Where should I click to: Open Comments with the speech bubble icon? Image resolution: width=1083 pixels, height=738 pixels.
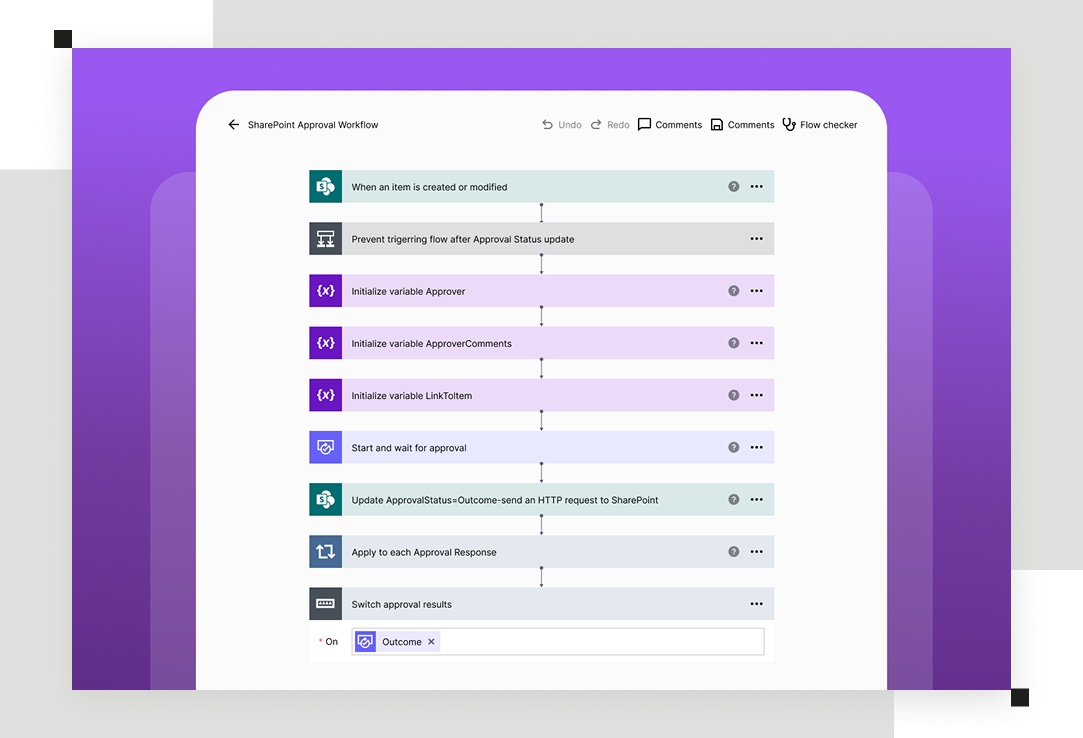(669, 125)
